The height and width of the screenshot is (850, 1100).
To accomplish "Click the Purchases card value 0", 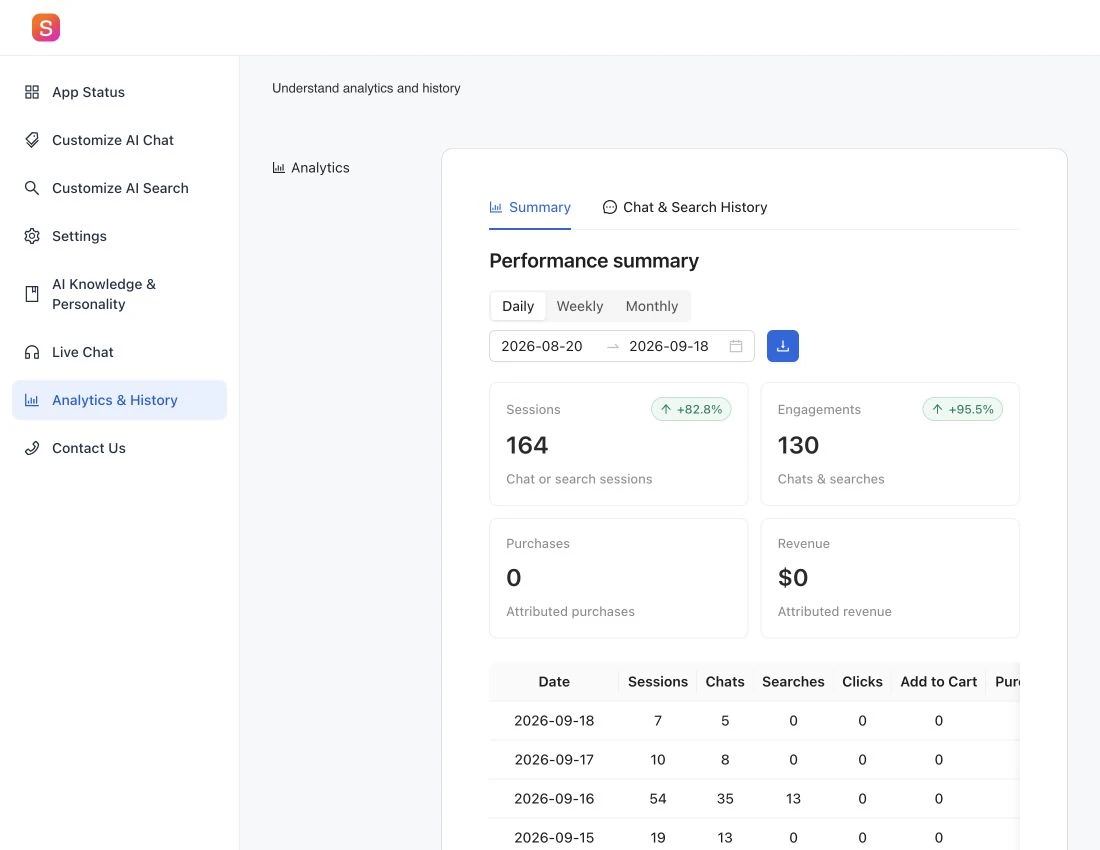I will click(x=514, y=578).
